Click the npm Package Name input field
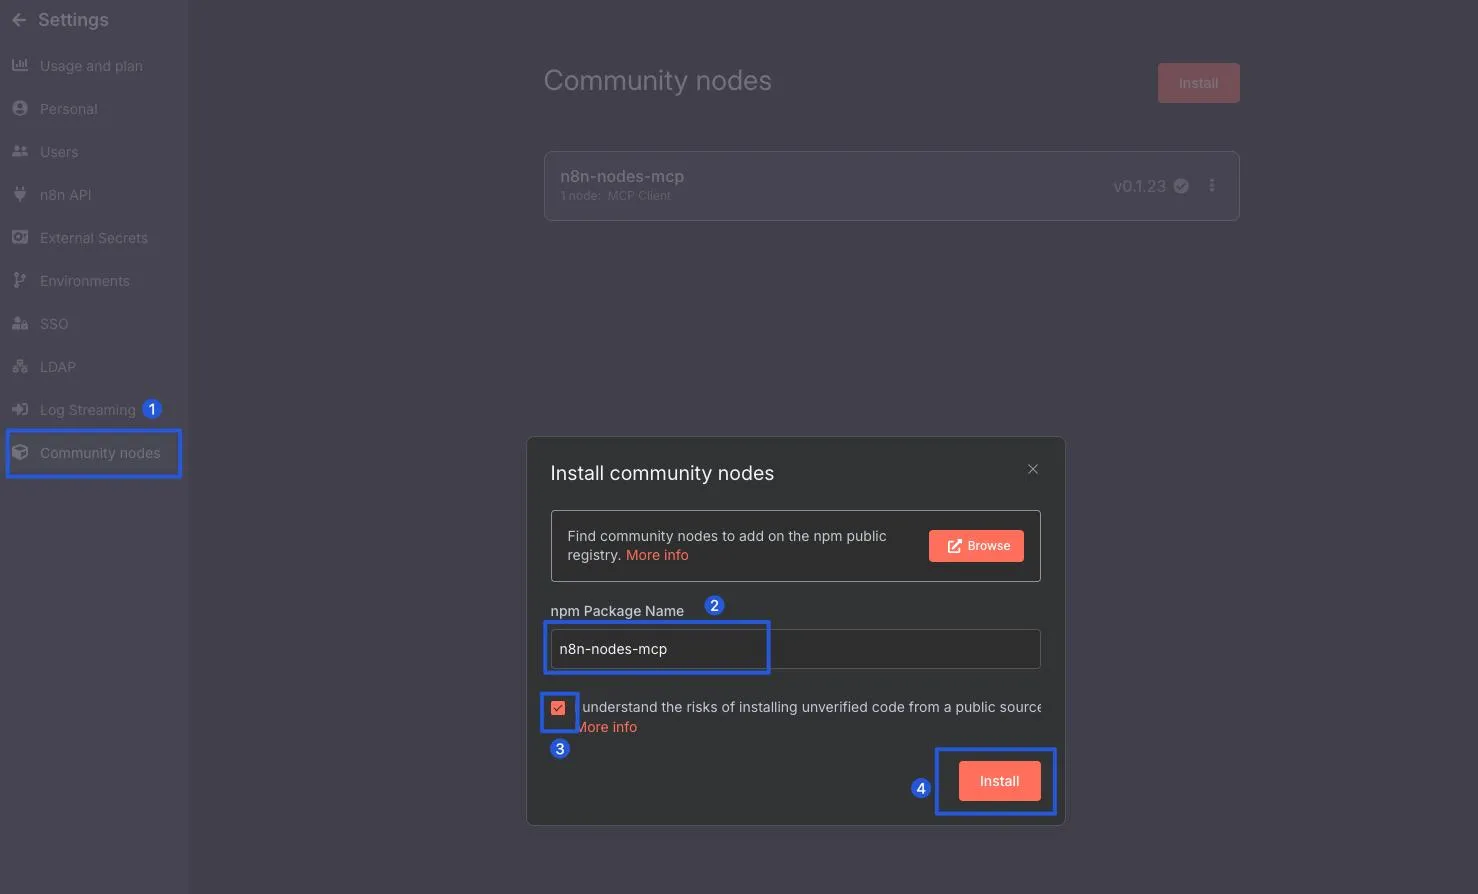This screenshot has height=894, width=1478. coord(795,649)
